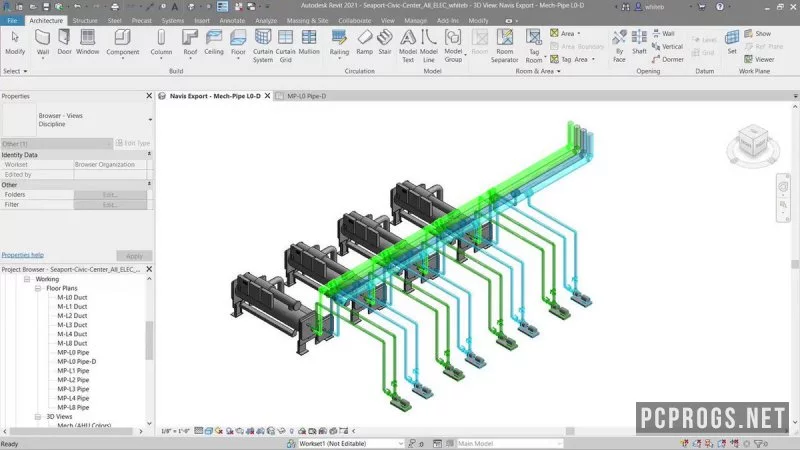
Task: Activate the Stair tool
Action: point(385,43)
